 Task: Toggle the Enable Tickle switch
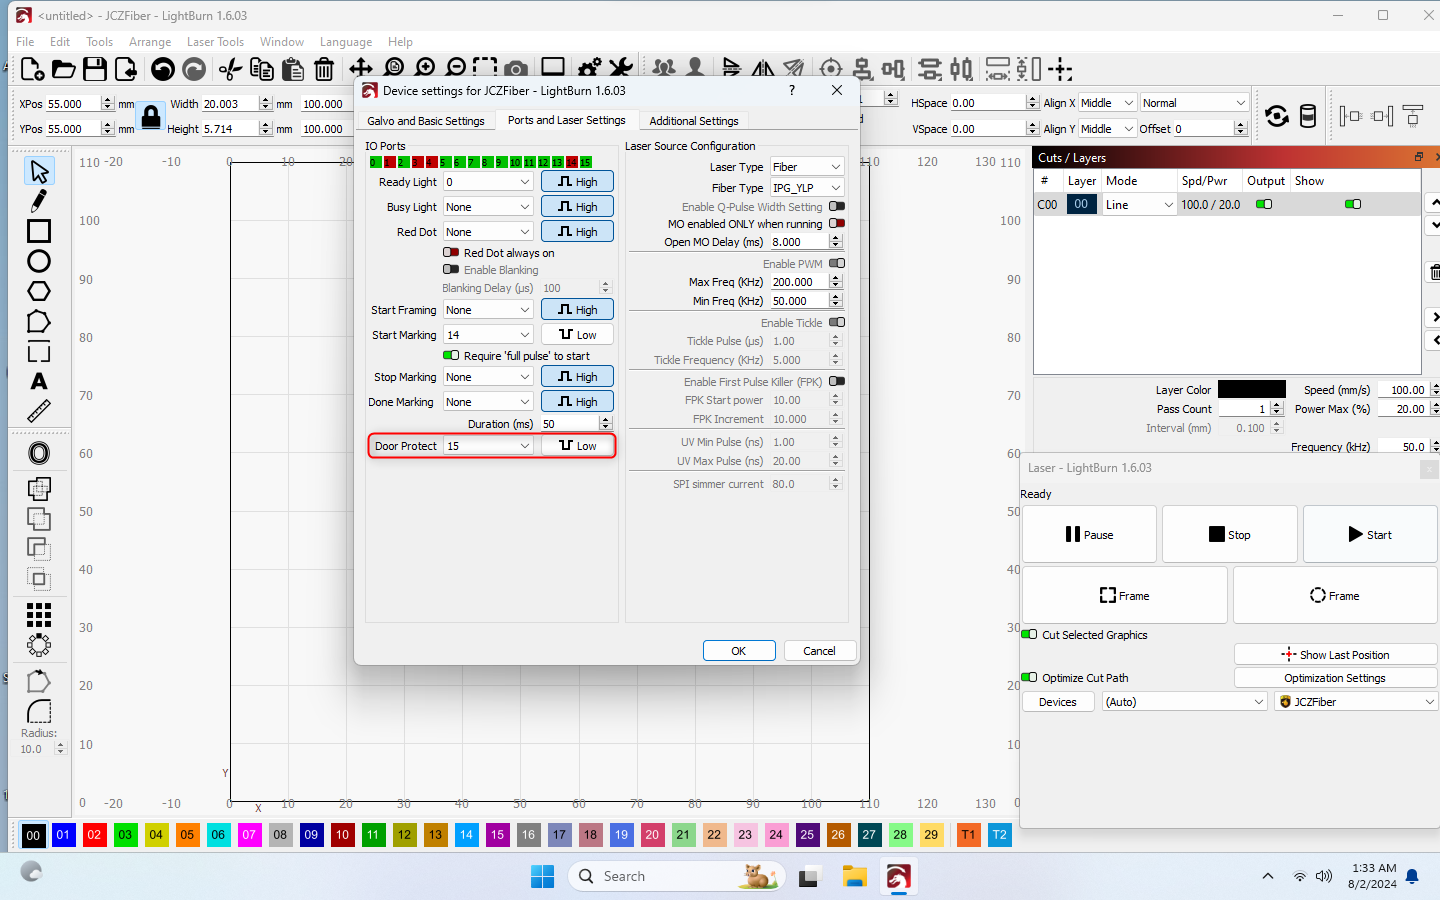(x=837, y=323)
